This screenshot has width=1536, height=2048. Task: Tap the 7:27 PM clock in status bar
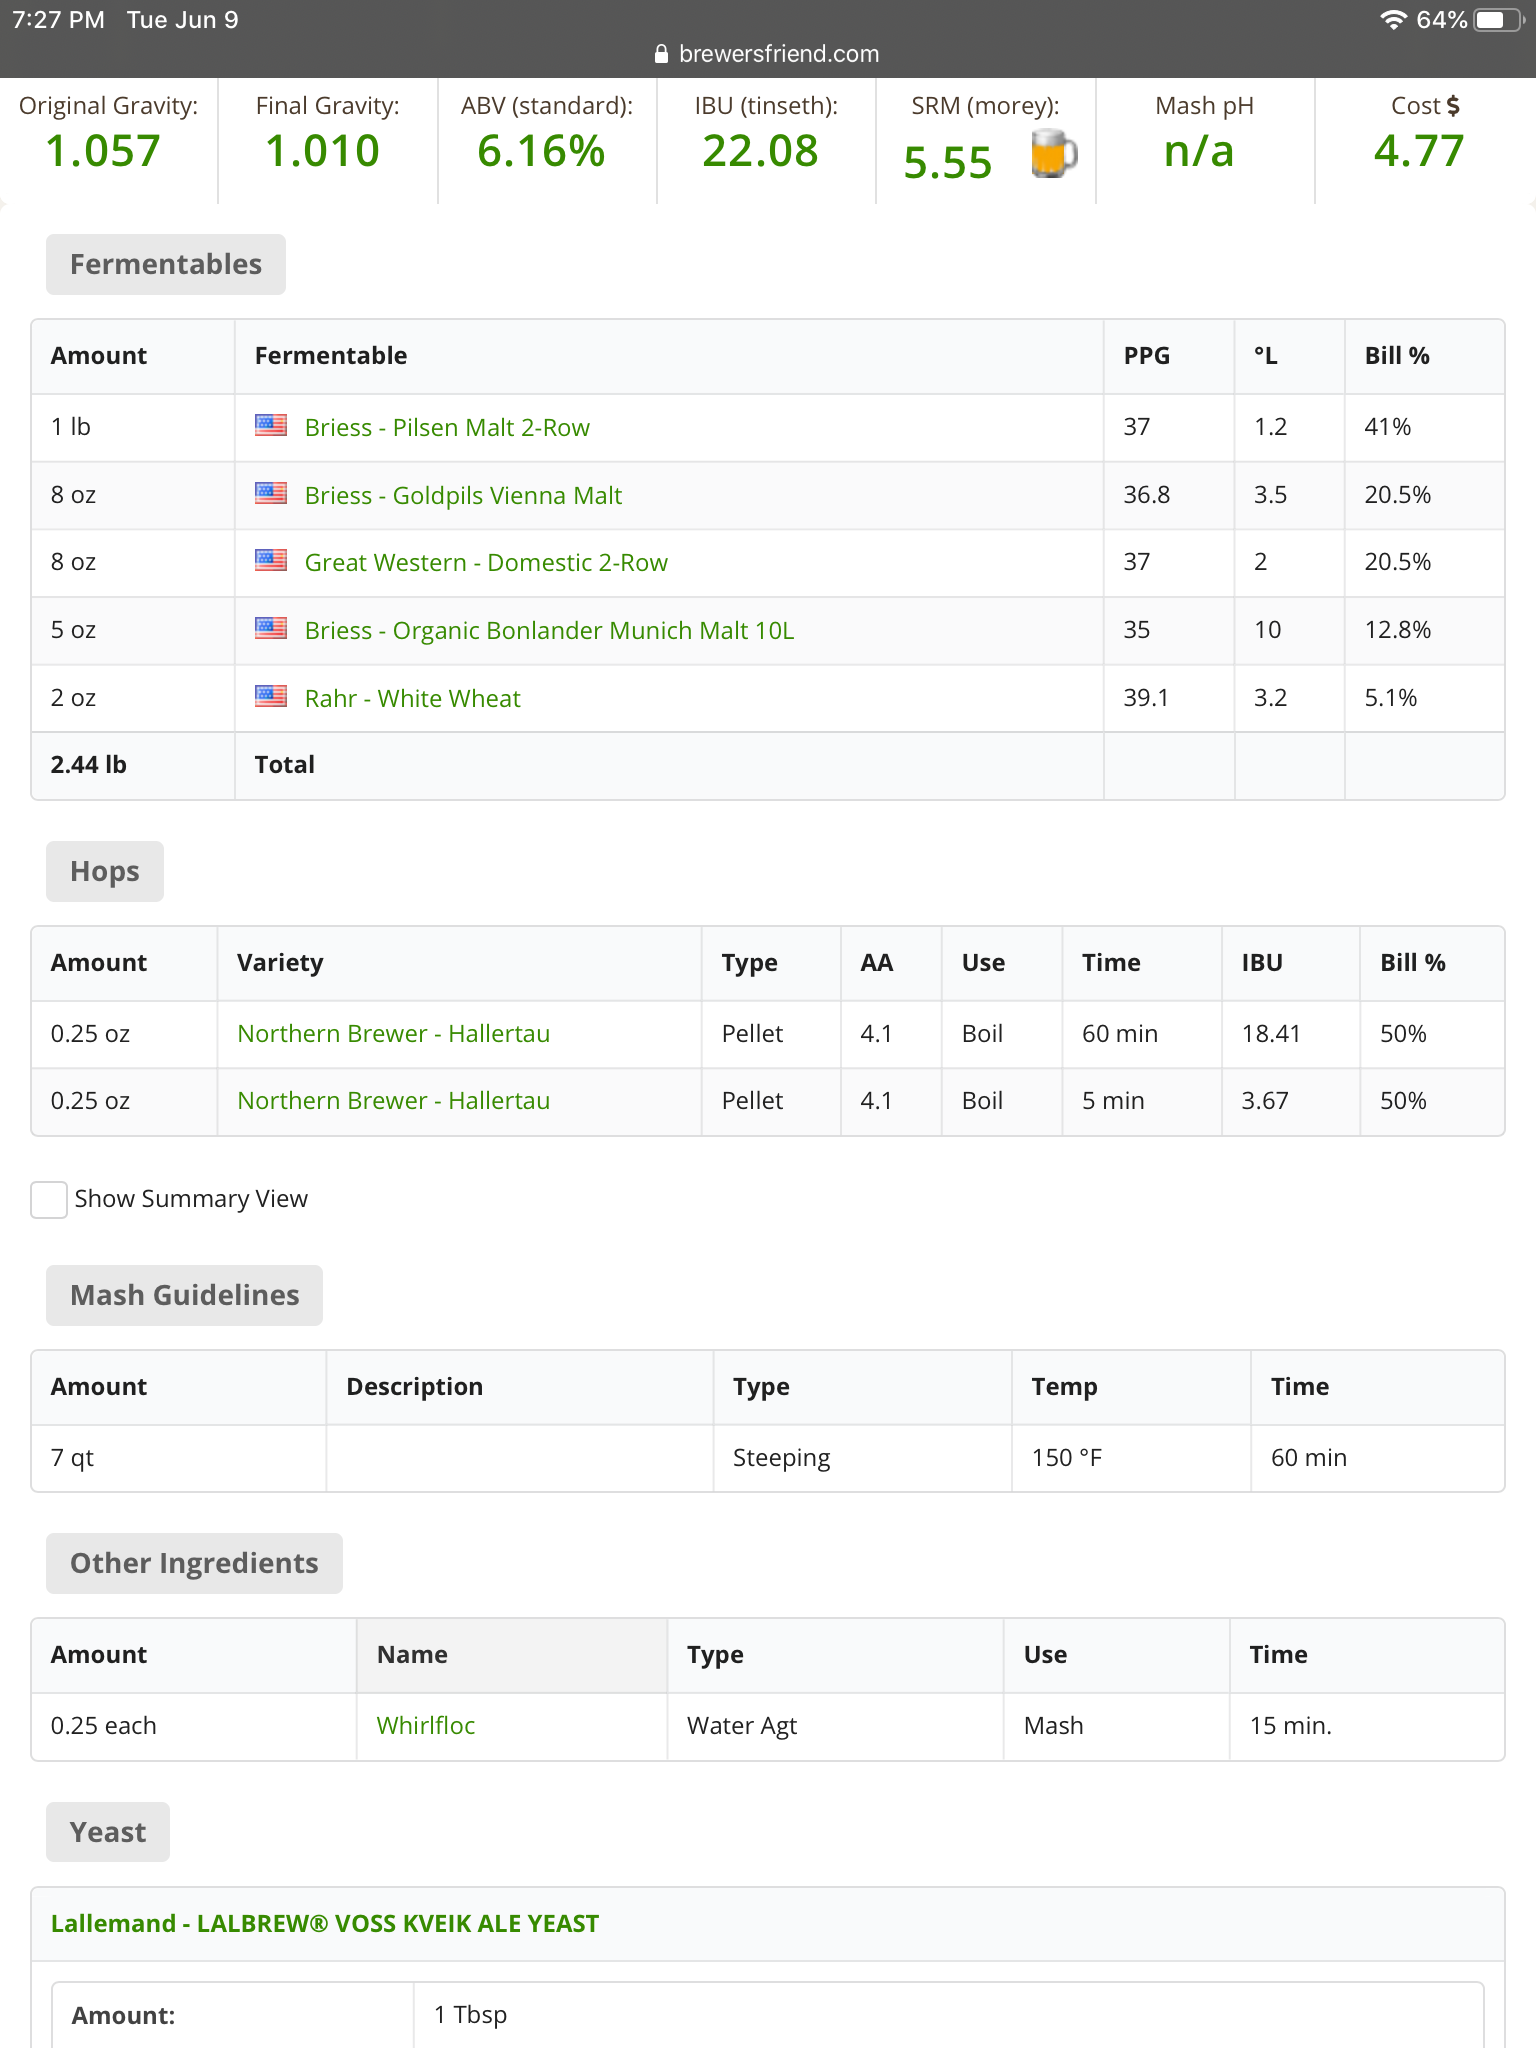pyautogui.click(x=58, y=20)
